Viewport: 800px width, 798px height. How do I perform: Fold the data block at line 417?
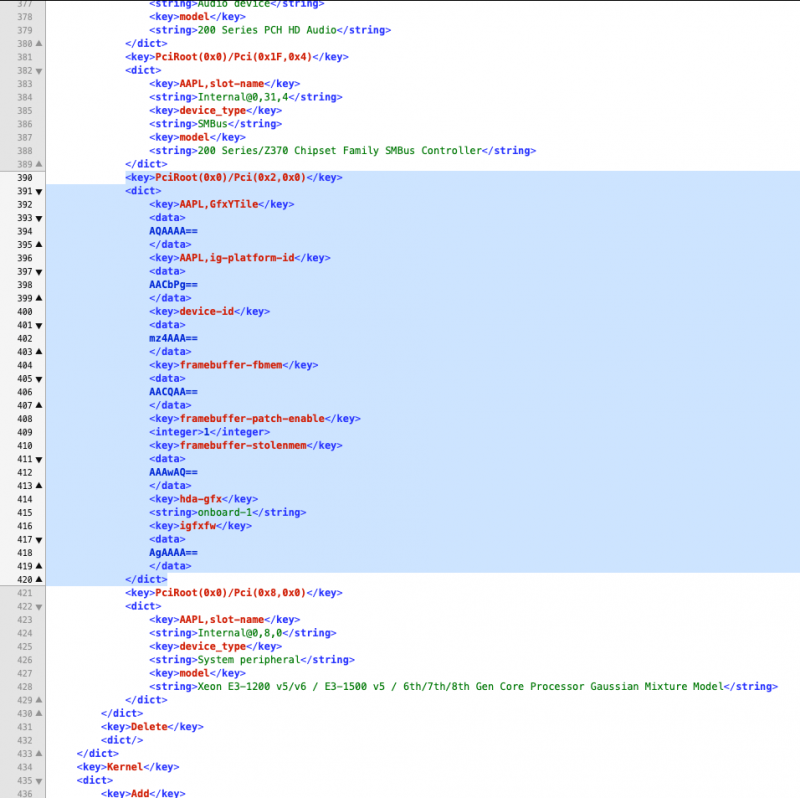pos(39,540)
